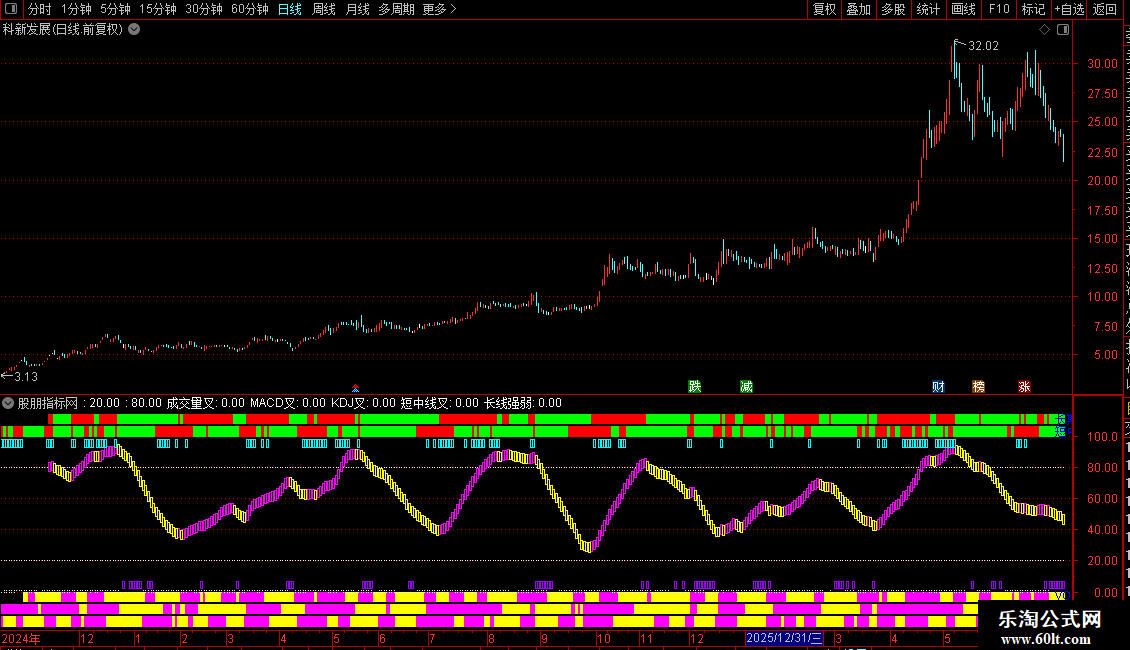The image size is (1130, 650).
Task: Select the 60分钟 period
Action: (250, 9)
